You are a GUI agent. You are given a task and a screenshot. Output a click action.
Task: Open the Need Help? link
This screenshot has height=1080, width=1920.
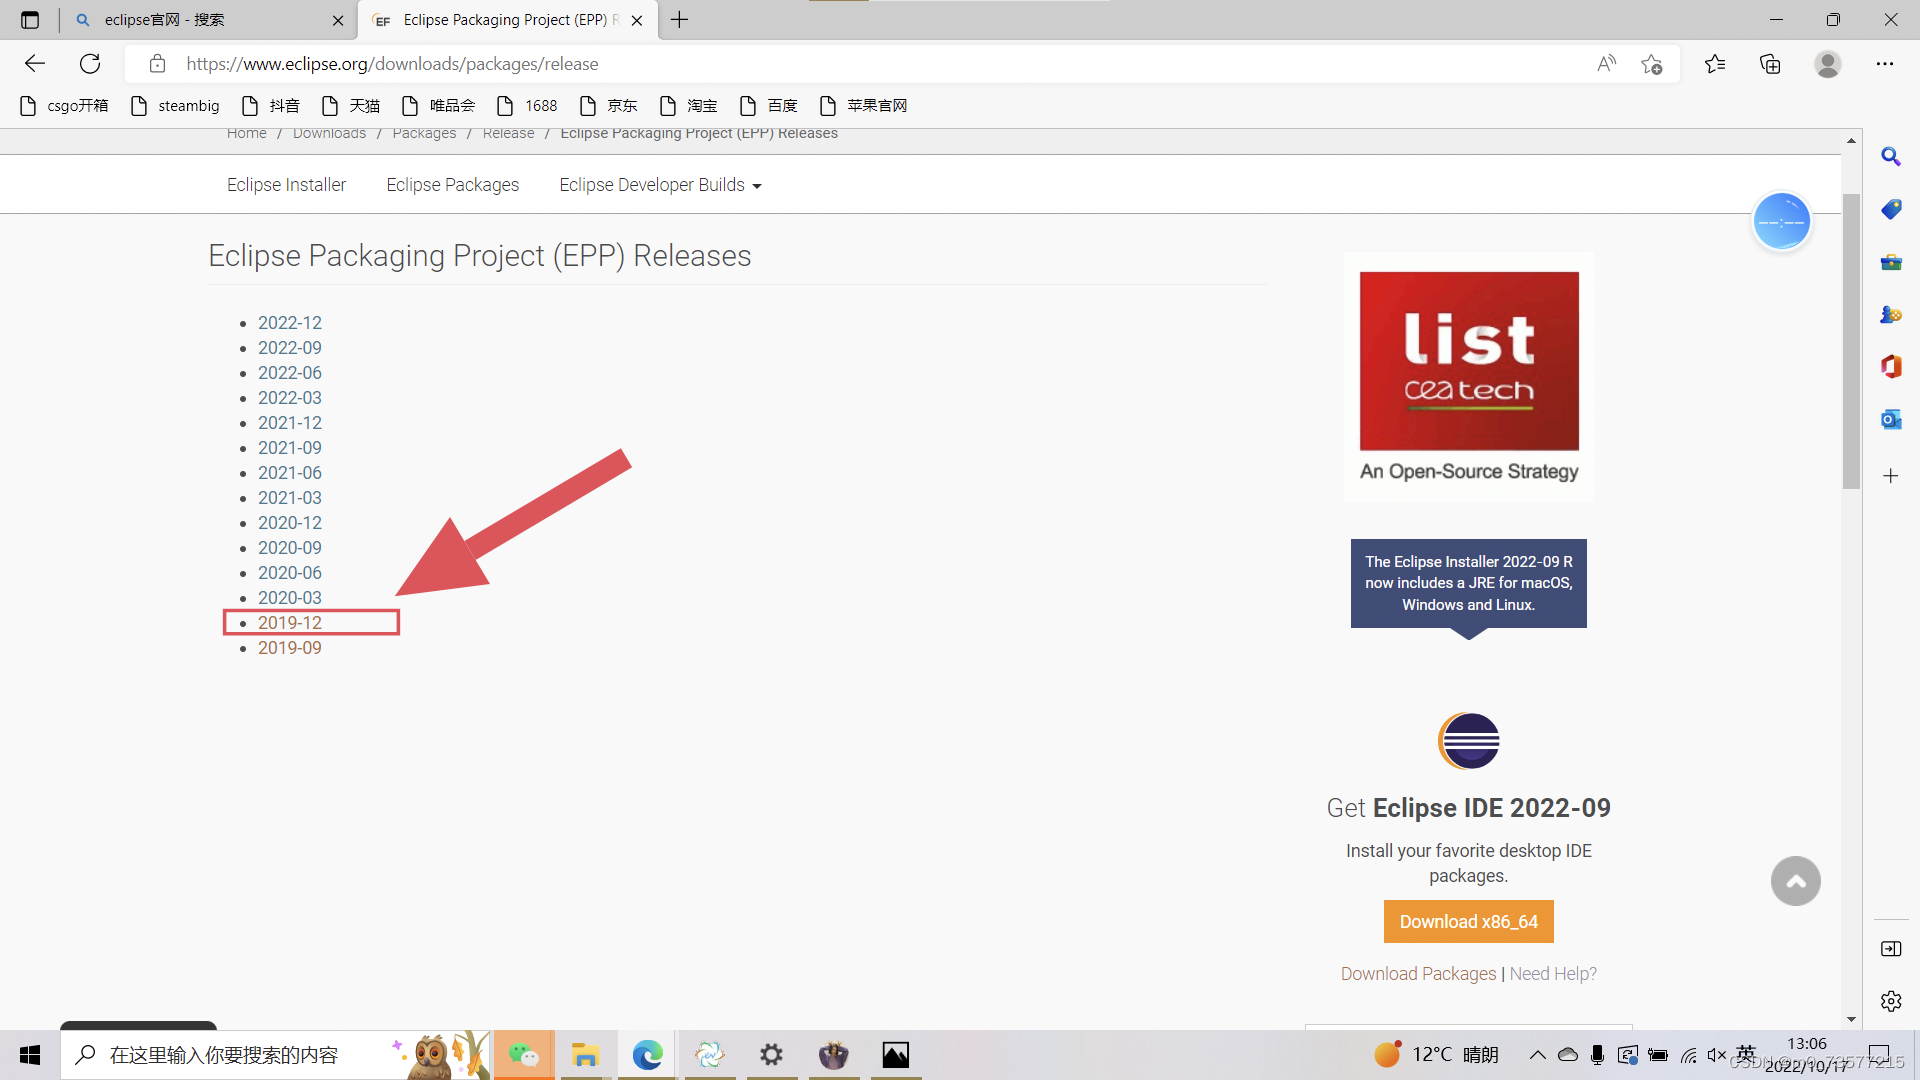coord(1553,974)
